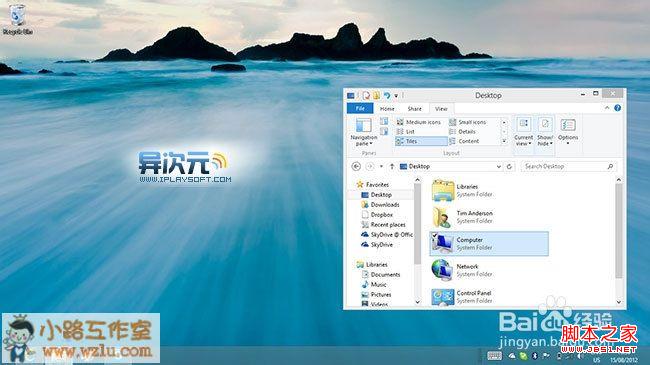Screen dimensions: 650x365
Task: Open Recent places in navigation pane
Action: pos(383,224)
